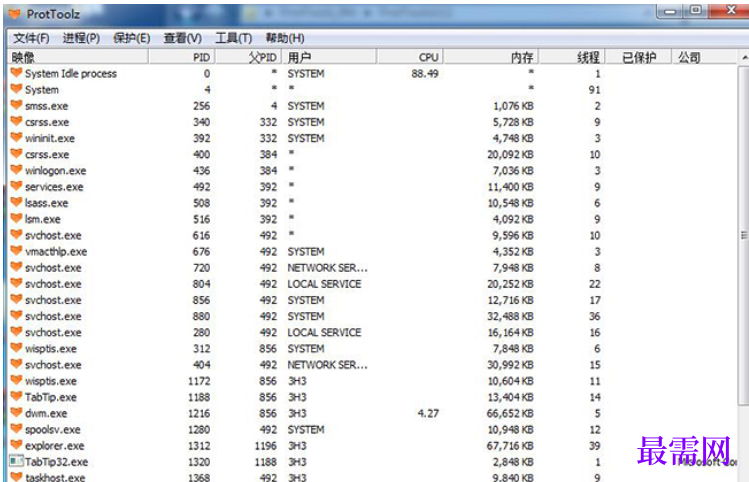Open the 文件(F) menu
Screen dimensions: 749x482
click(31, 38)
